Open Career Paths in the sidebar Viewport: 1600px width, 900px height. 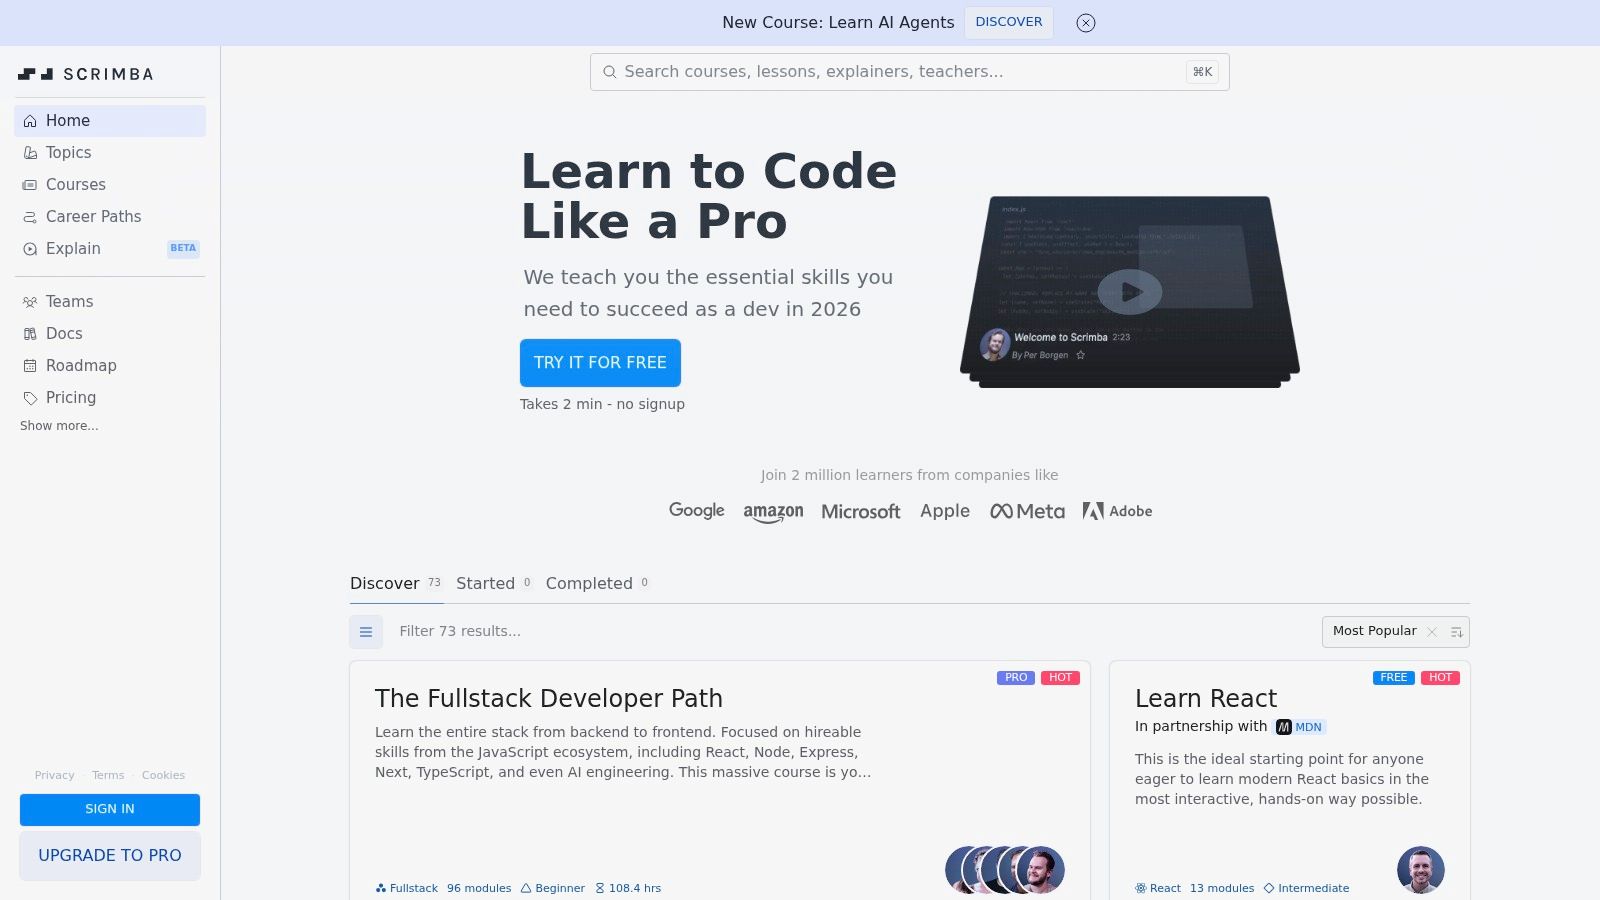coord(110,217)
